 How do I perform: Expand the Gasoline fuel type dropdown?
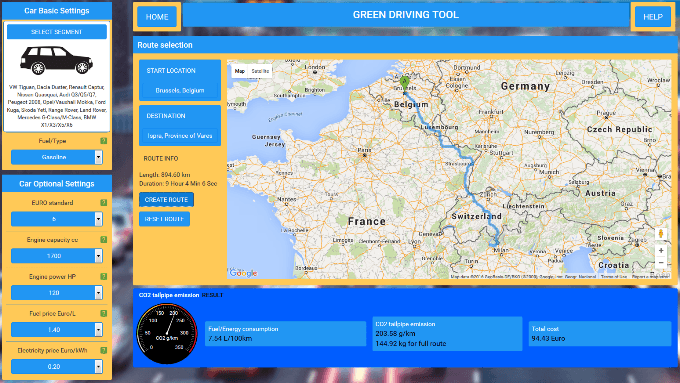[57, 157]
